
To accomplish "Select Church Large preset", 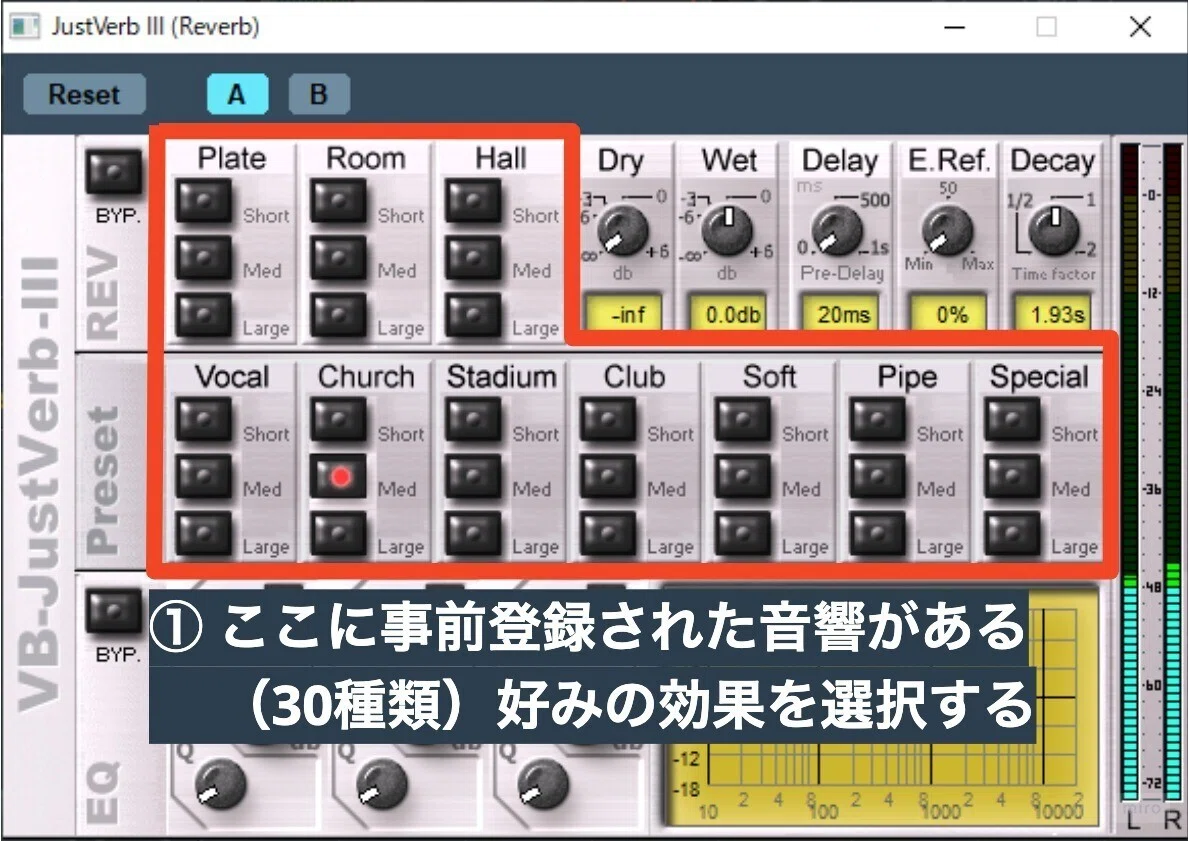I will coord(338,533).
